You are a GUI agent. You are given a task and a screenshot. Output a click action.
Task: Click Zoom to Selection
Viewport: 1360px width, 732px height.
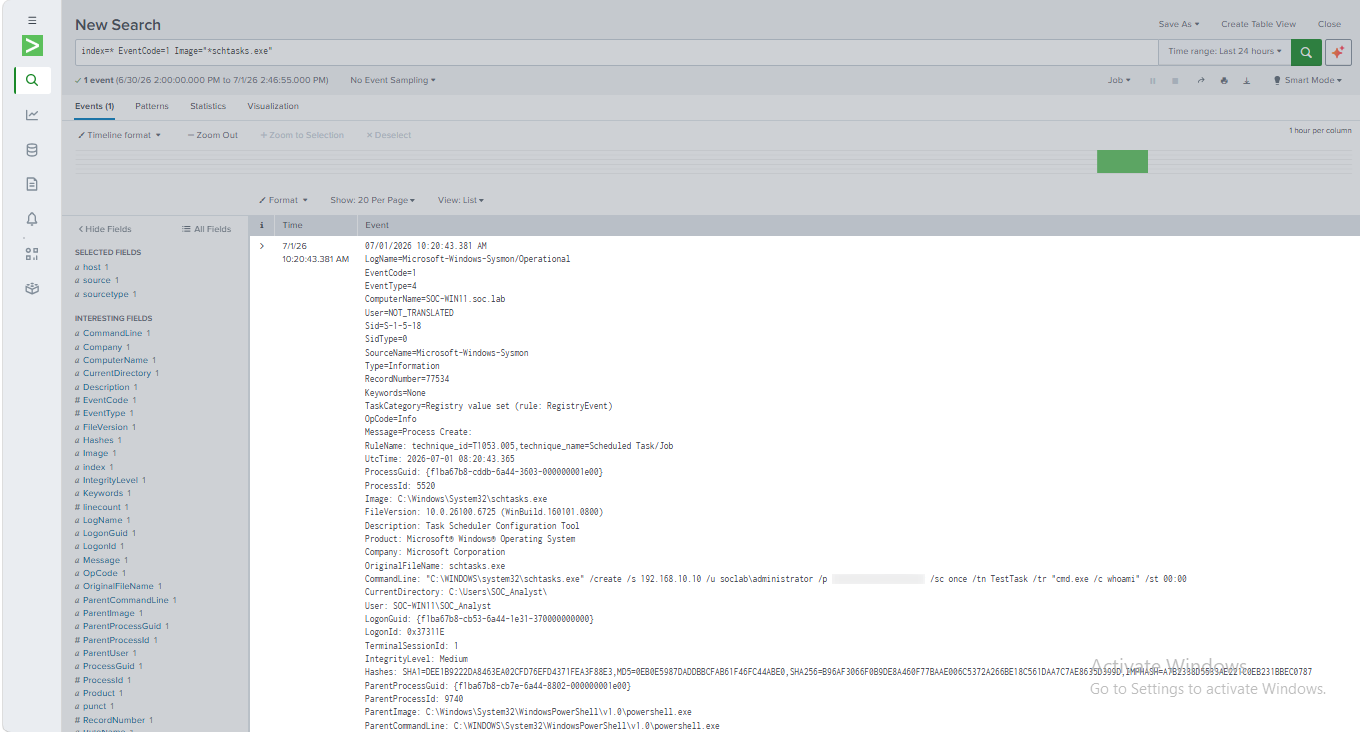[302, 135]
